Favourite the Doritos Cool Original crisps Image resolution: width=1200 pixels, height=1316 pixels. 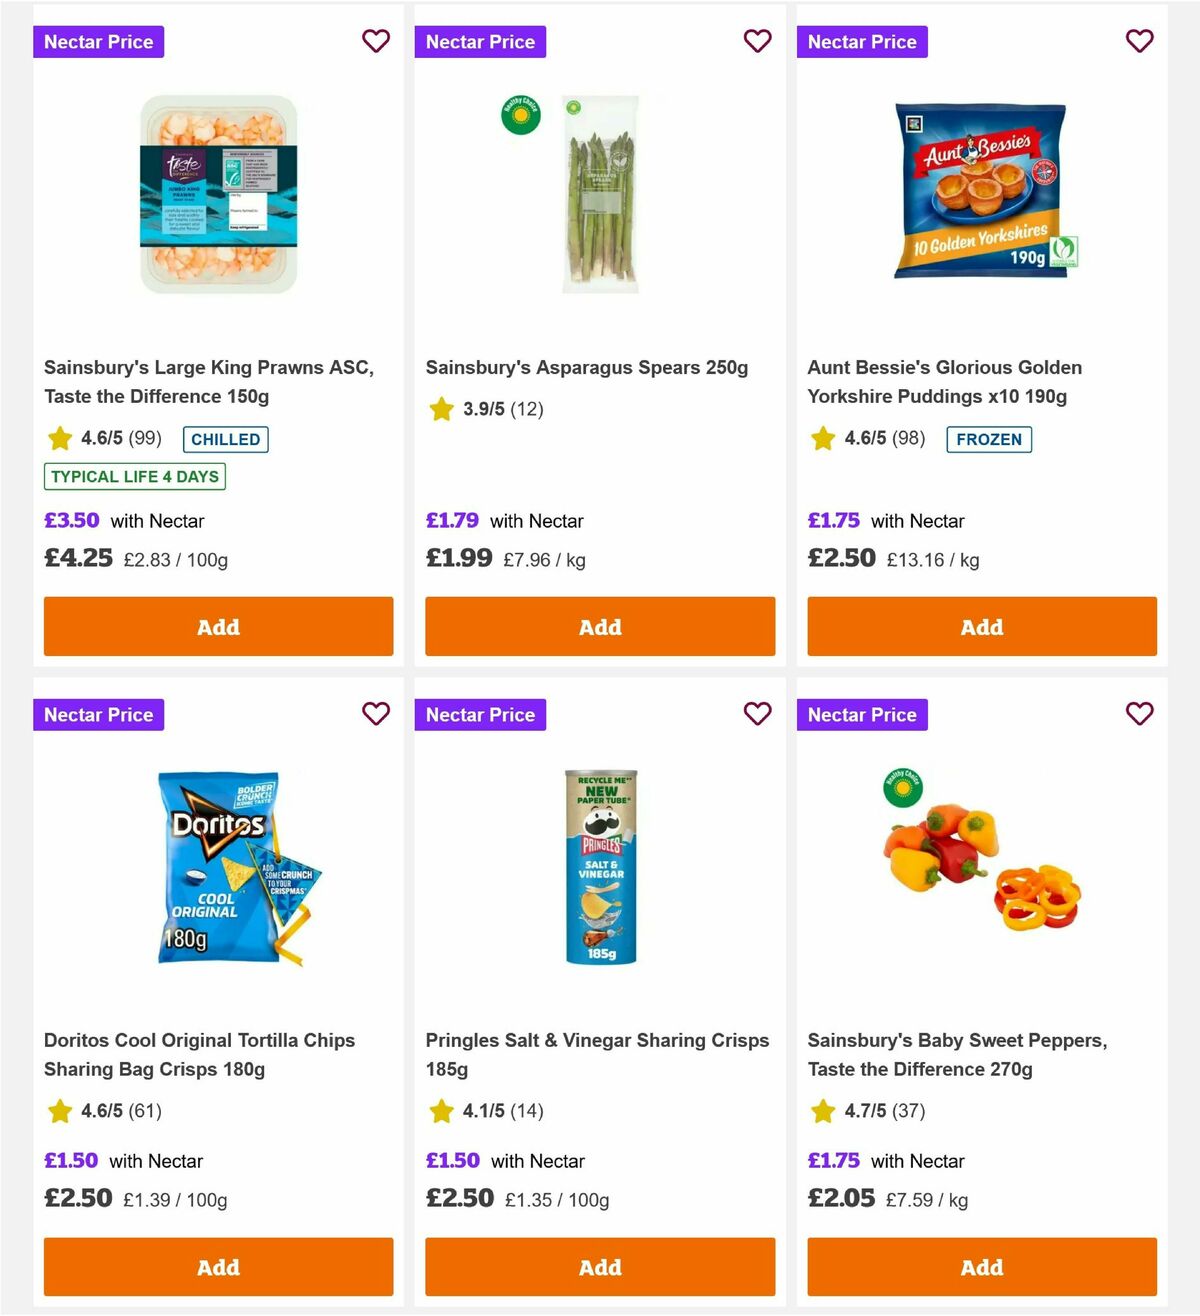pos(376,714)
